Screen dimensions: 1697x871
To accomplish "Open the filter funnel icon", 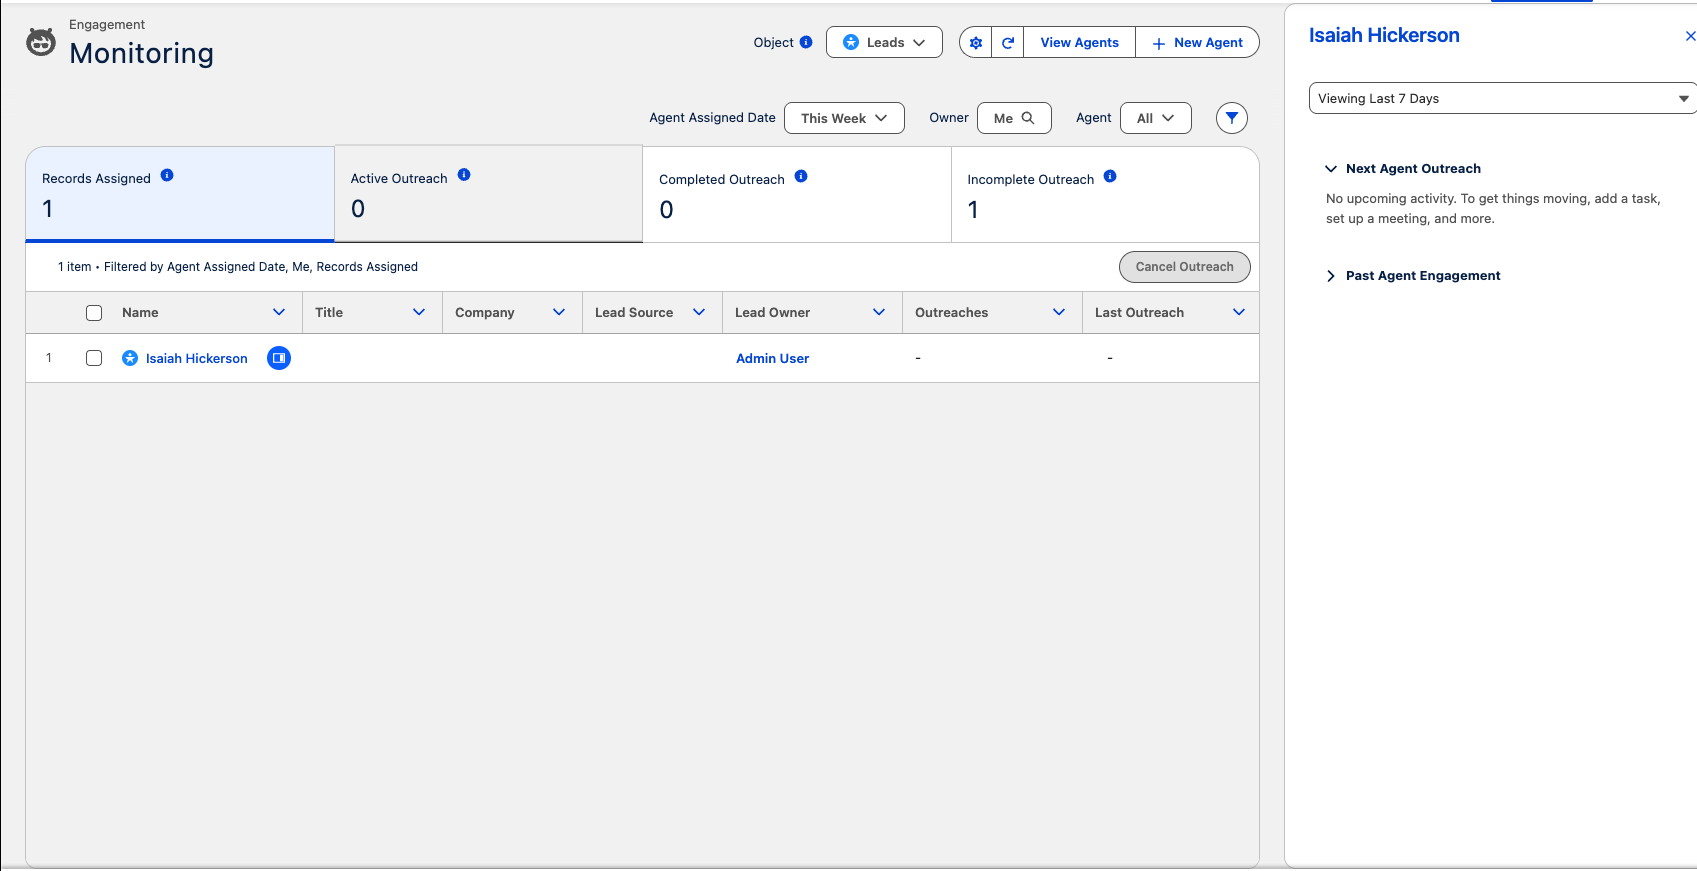I will click(1232, 118).
